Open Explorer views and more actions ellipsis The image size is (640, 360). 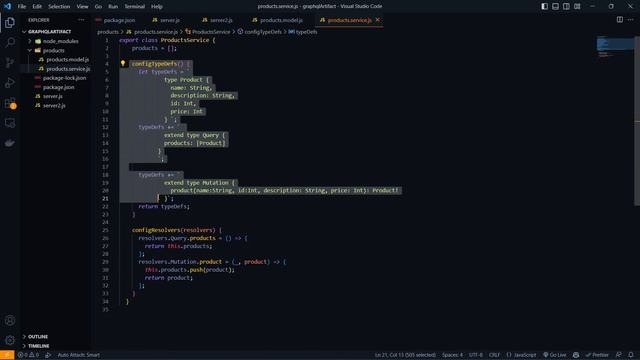(x=81, y=20)
